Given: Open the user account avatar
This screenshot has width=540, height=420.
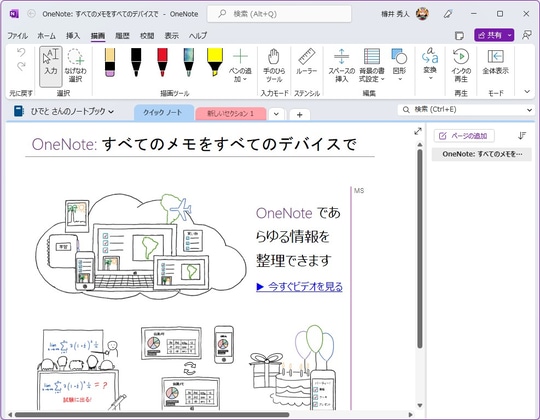Looking at the screenshot, I should coord(422,14).
